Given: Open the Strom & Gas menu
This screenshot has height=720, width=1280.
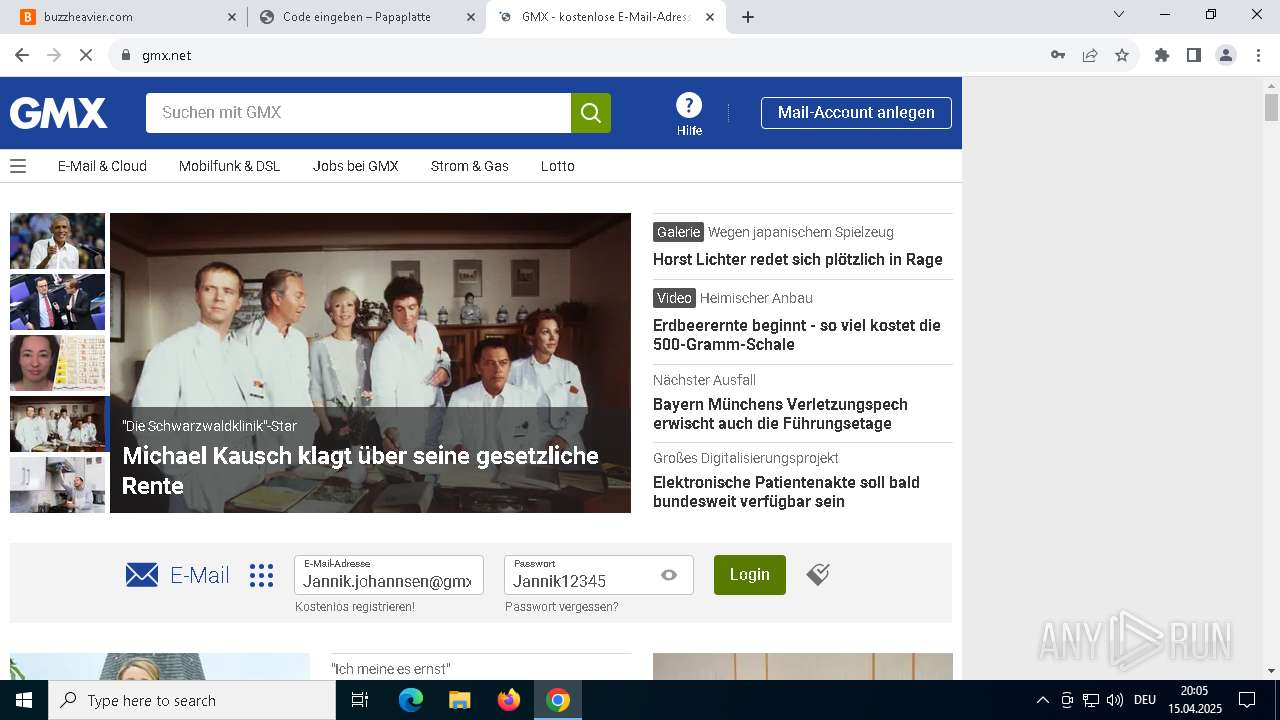Looking at the screenshot, I should [x=469, y=166].
